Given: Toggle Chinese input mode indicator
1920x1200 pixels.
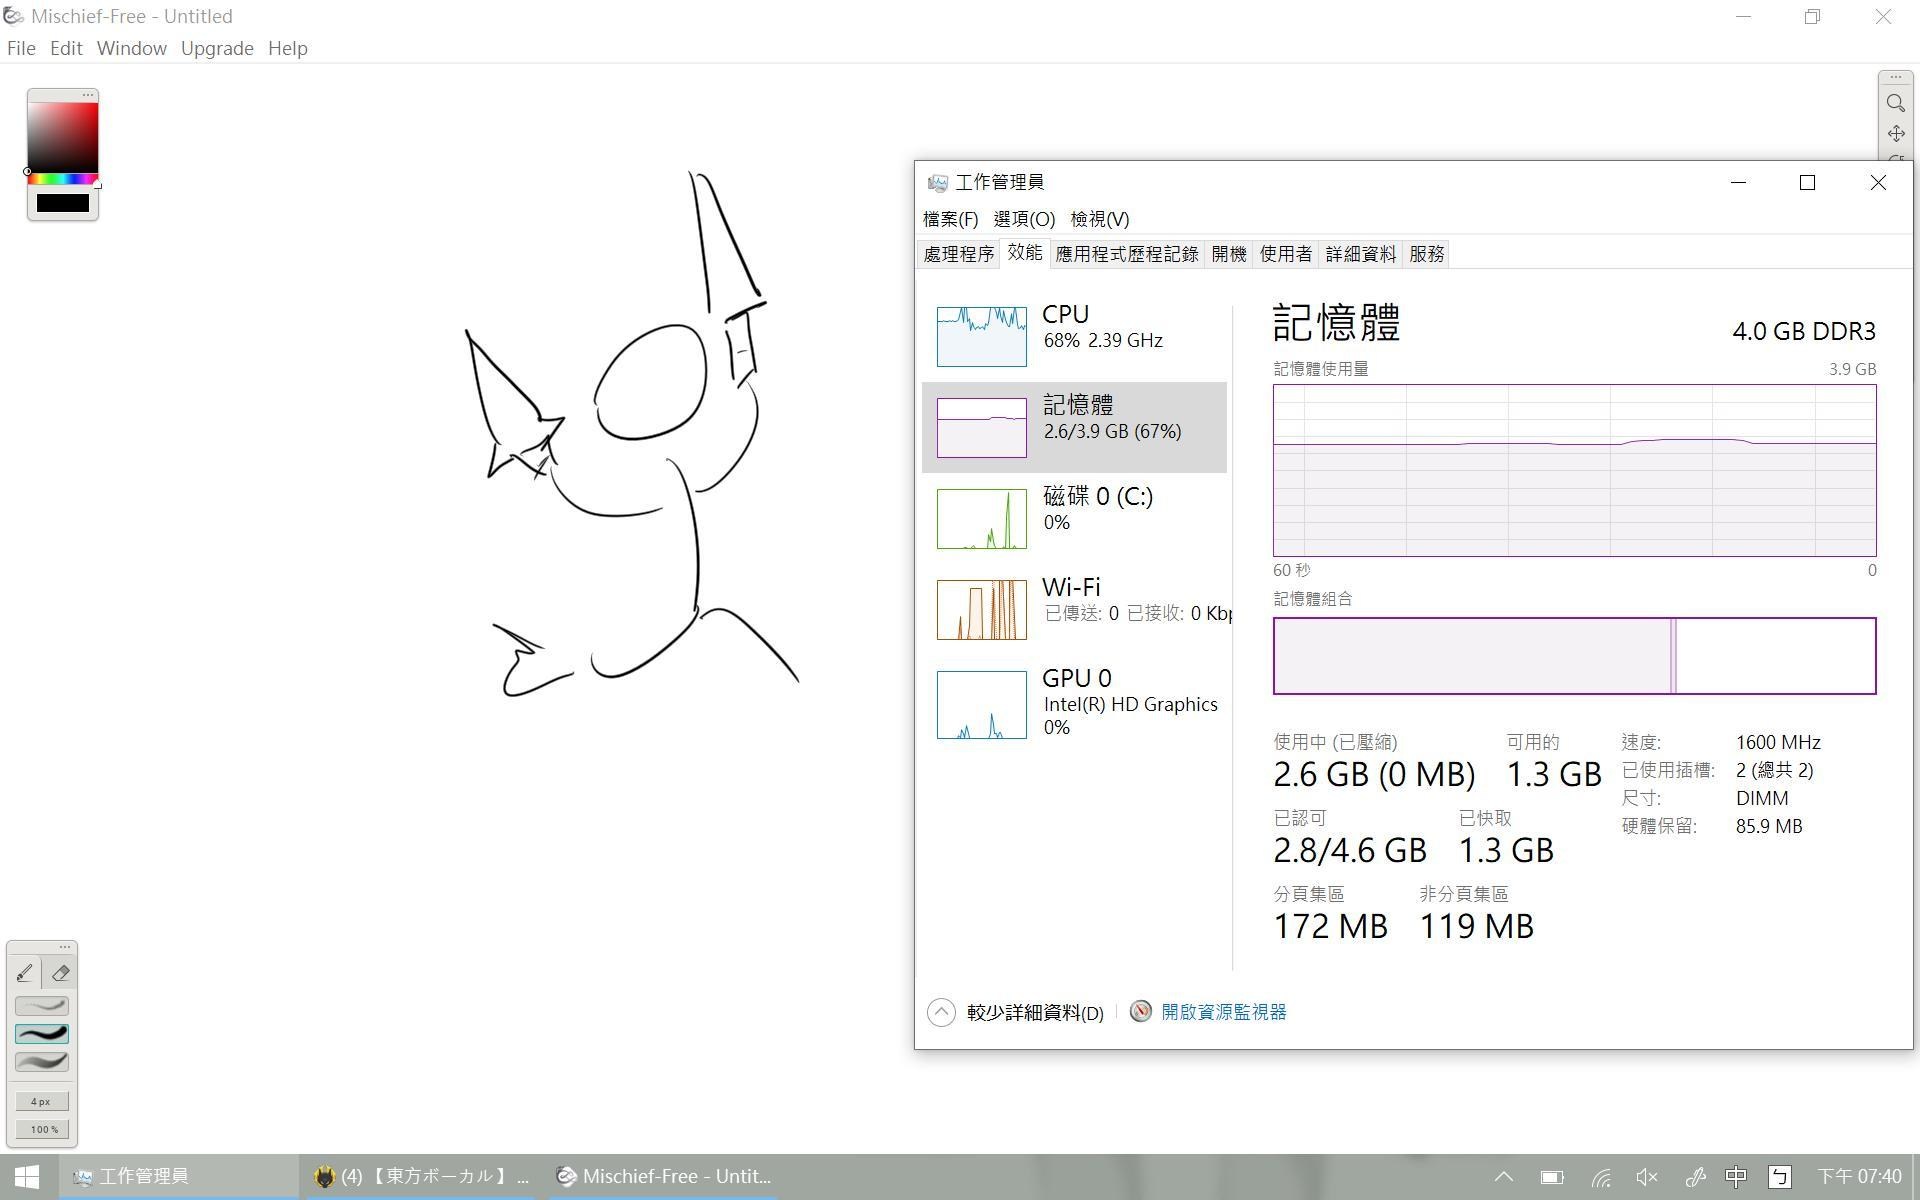Looking at the screenshot, I should 1735,1177.
